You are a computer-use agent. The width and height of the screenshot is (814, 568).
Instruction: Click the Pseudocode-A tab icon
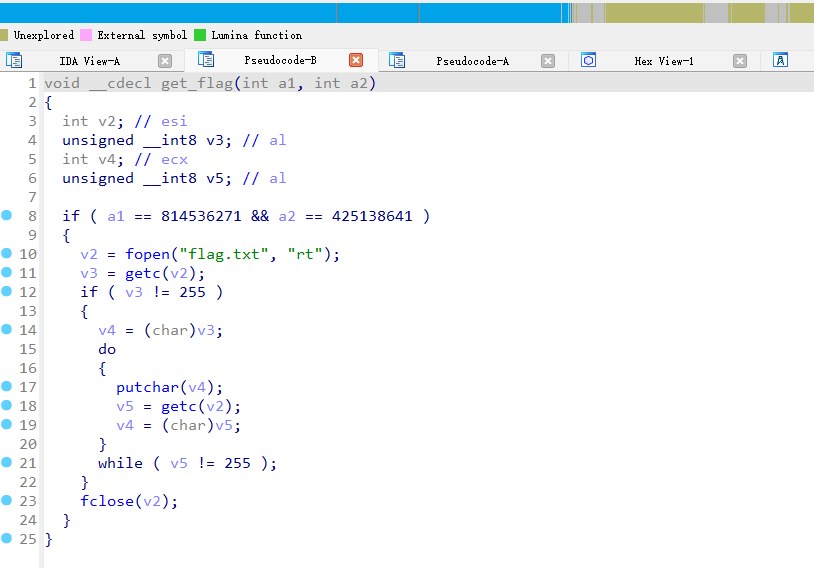(397, 61)
